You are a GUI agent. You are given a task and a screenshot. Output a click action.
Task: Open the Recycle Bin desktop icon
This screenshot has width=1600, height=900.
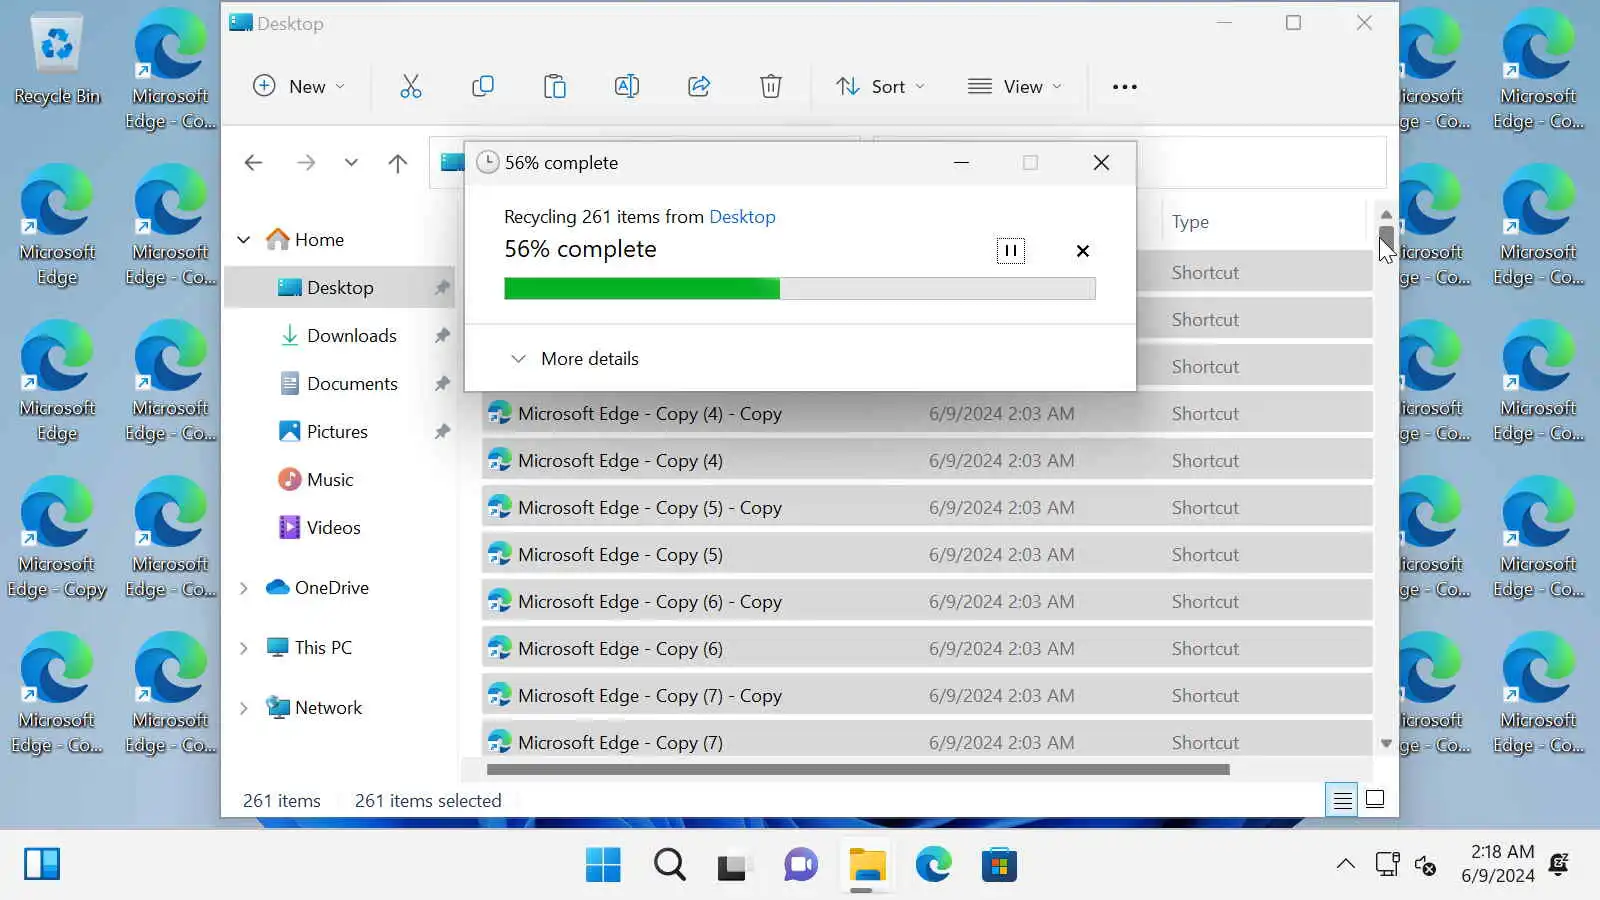(57, 58)
